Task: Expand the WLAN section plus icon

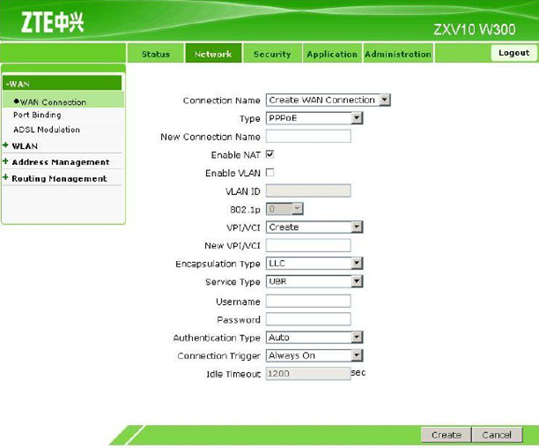Action: (6, 145)
